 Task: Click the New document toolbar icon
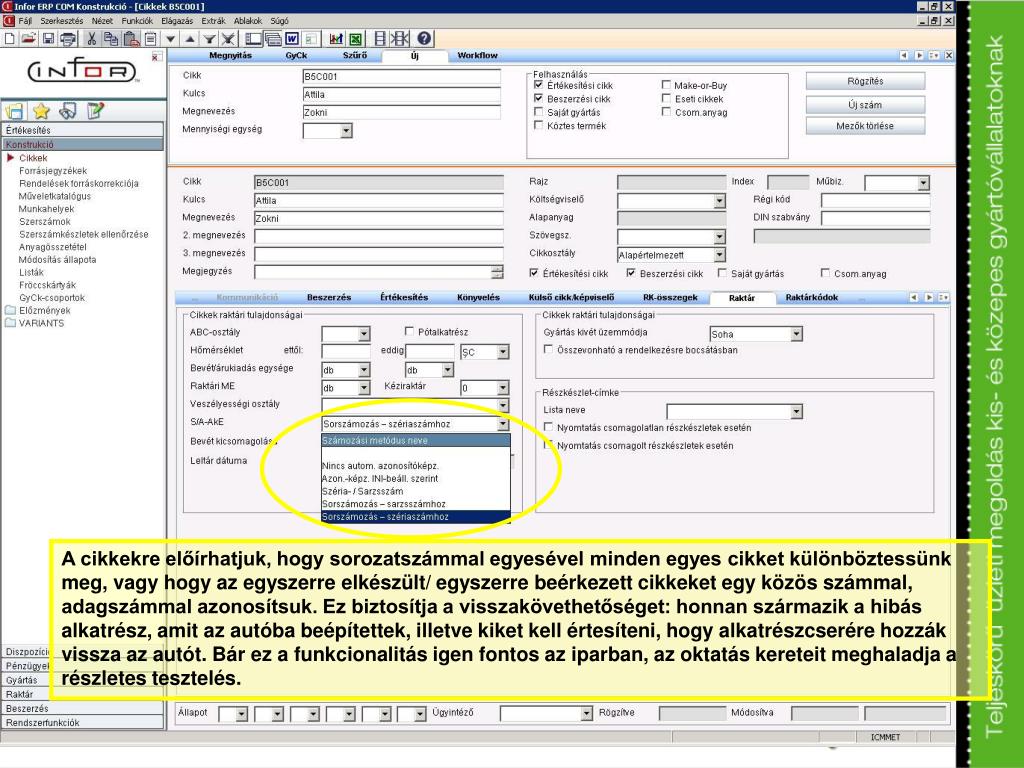[x=9, y=39]
